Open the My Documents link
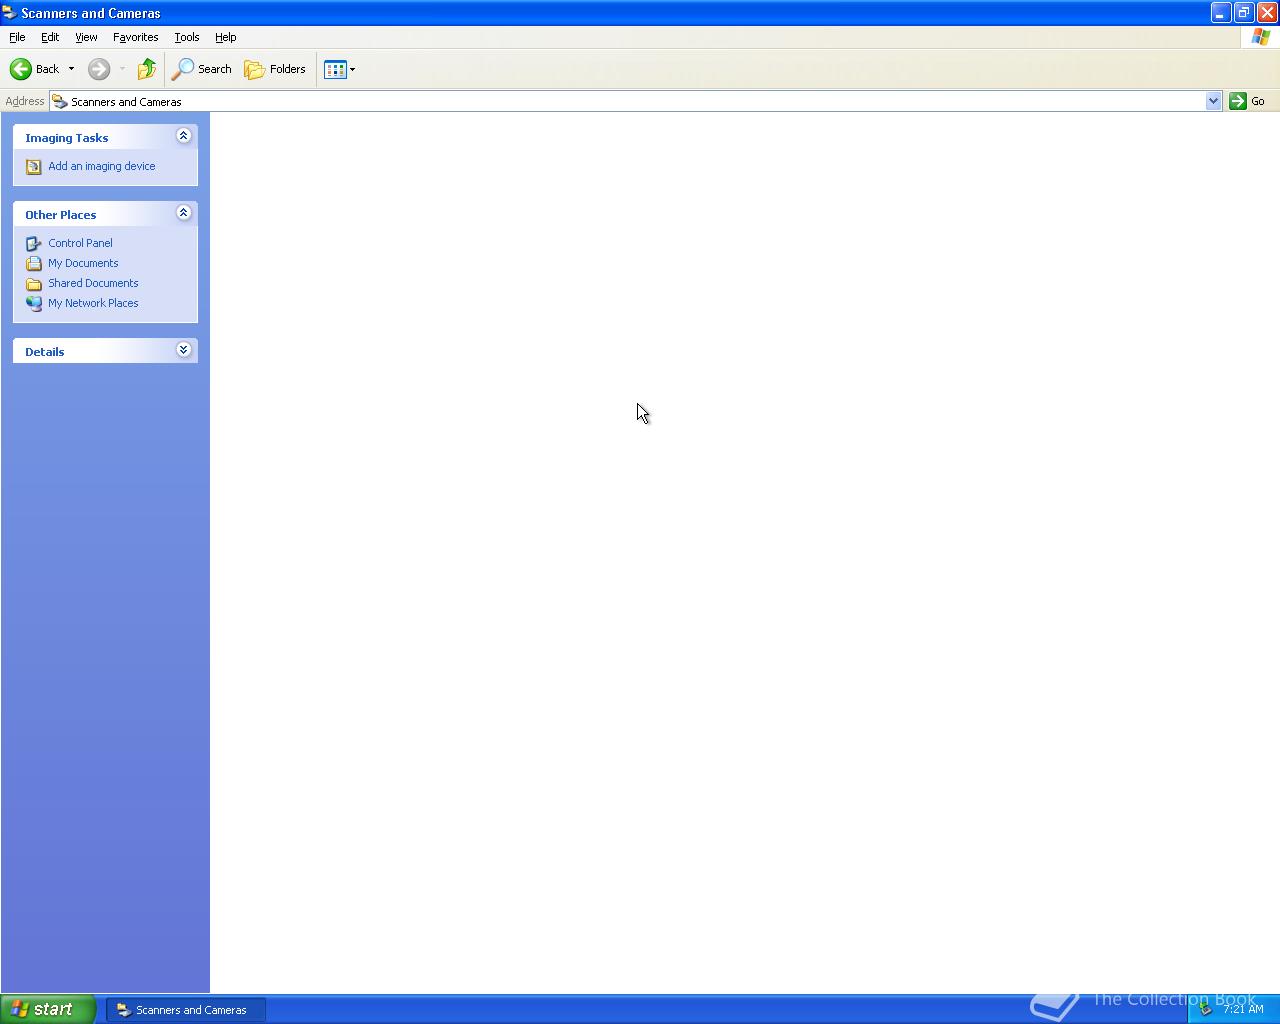The width and height of the screenshot is (1280, 1024). pyautogui.click(x=83, y=263)
